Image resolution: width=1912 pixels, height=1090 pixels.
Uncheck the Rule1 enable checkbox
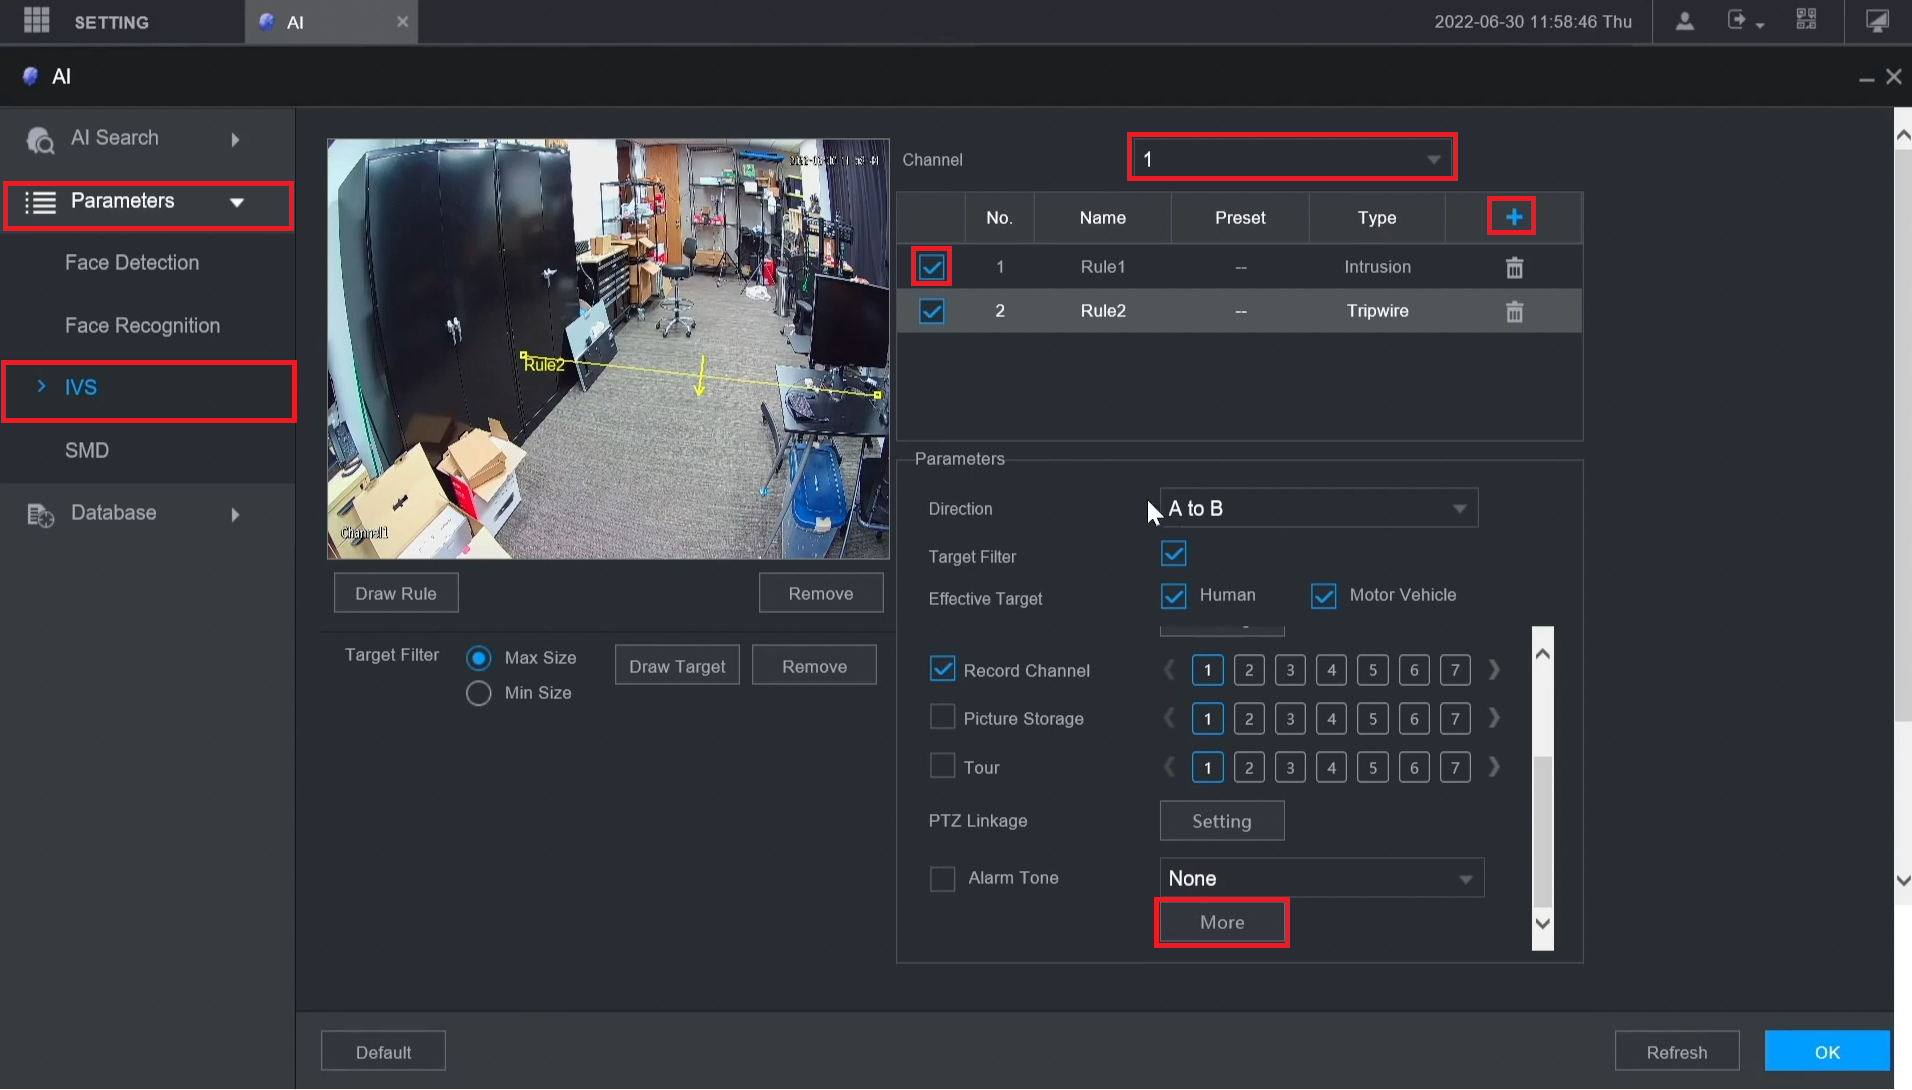(931, 267)
